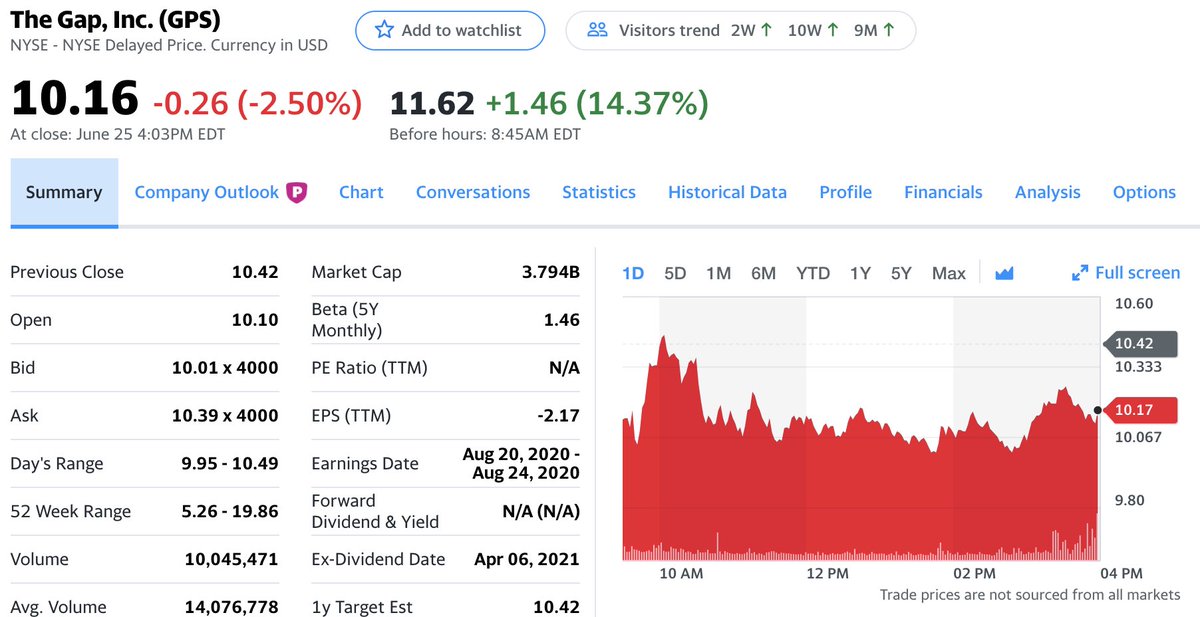This screenshot has height=617, width=1200.
Task: Switch to the Financials tab
Action: 943,192
